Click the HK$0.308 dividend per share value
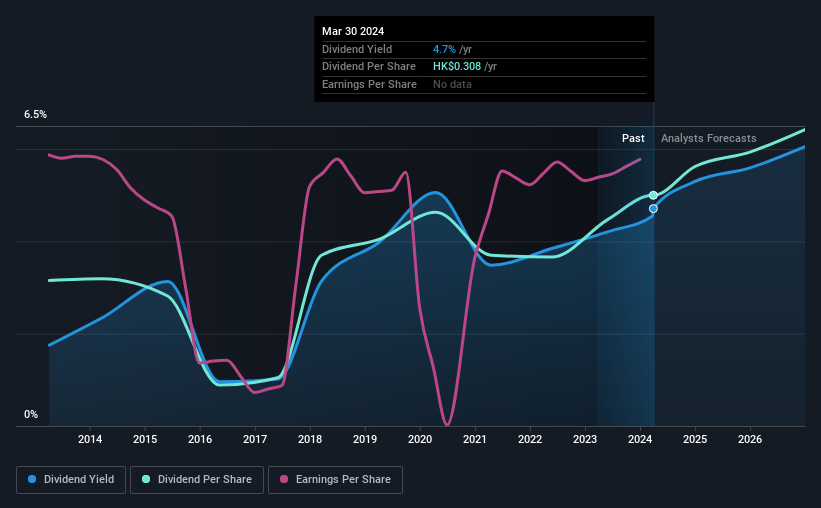The height and width of the screenshot is (508, 821). (x=457, y=67)
